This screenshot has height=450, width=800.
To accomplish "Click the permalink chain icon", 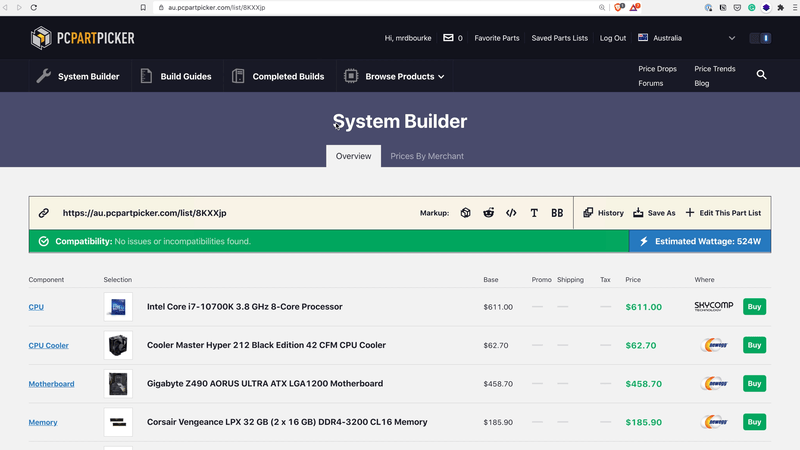I will coord(44,213).
